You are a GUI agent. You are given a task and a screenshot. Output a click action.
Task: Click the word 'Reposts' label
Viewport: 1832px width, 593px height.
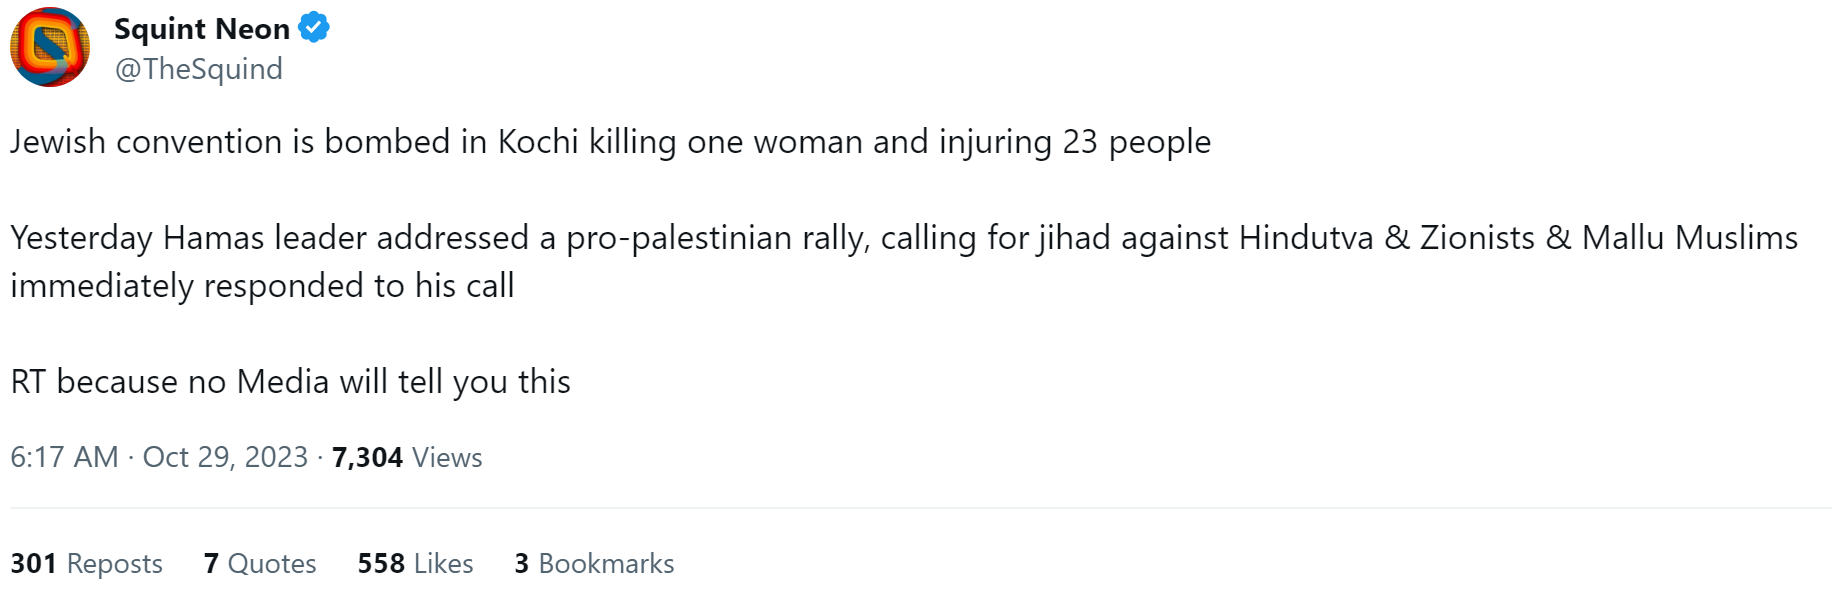tap(115, 564)
